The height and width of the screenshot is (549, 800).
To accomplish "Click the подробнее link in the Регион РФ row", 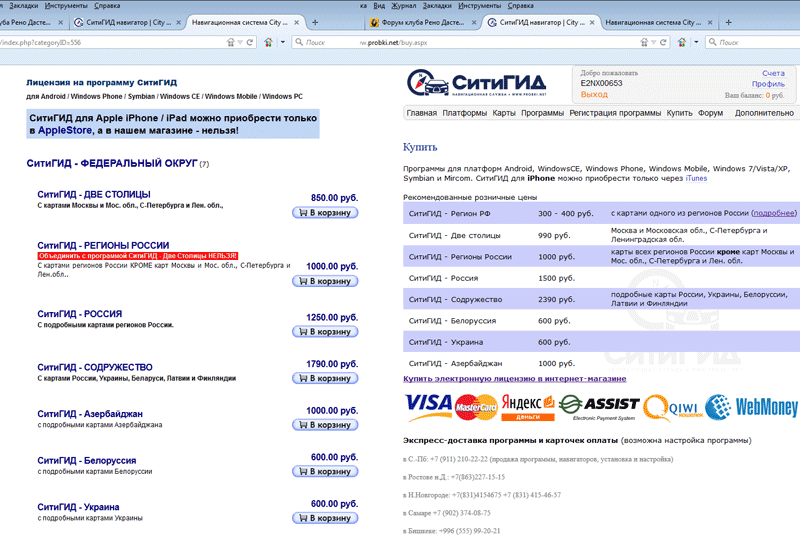I will coord(774,213).
